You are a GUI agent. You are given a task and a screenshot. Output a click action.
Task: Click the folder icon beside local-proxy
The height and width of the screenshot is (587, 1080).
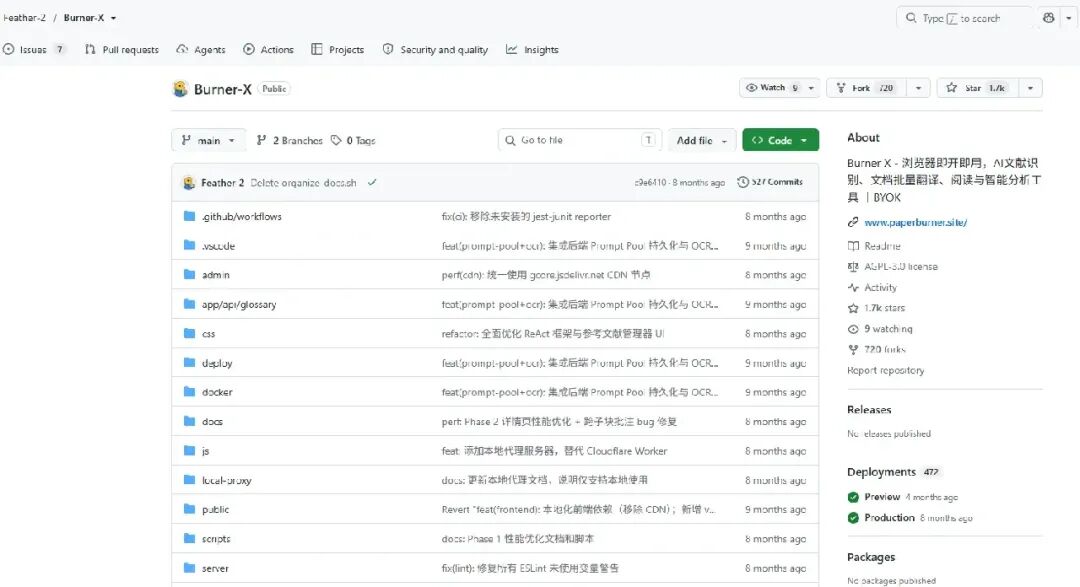click(189, 480)
